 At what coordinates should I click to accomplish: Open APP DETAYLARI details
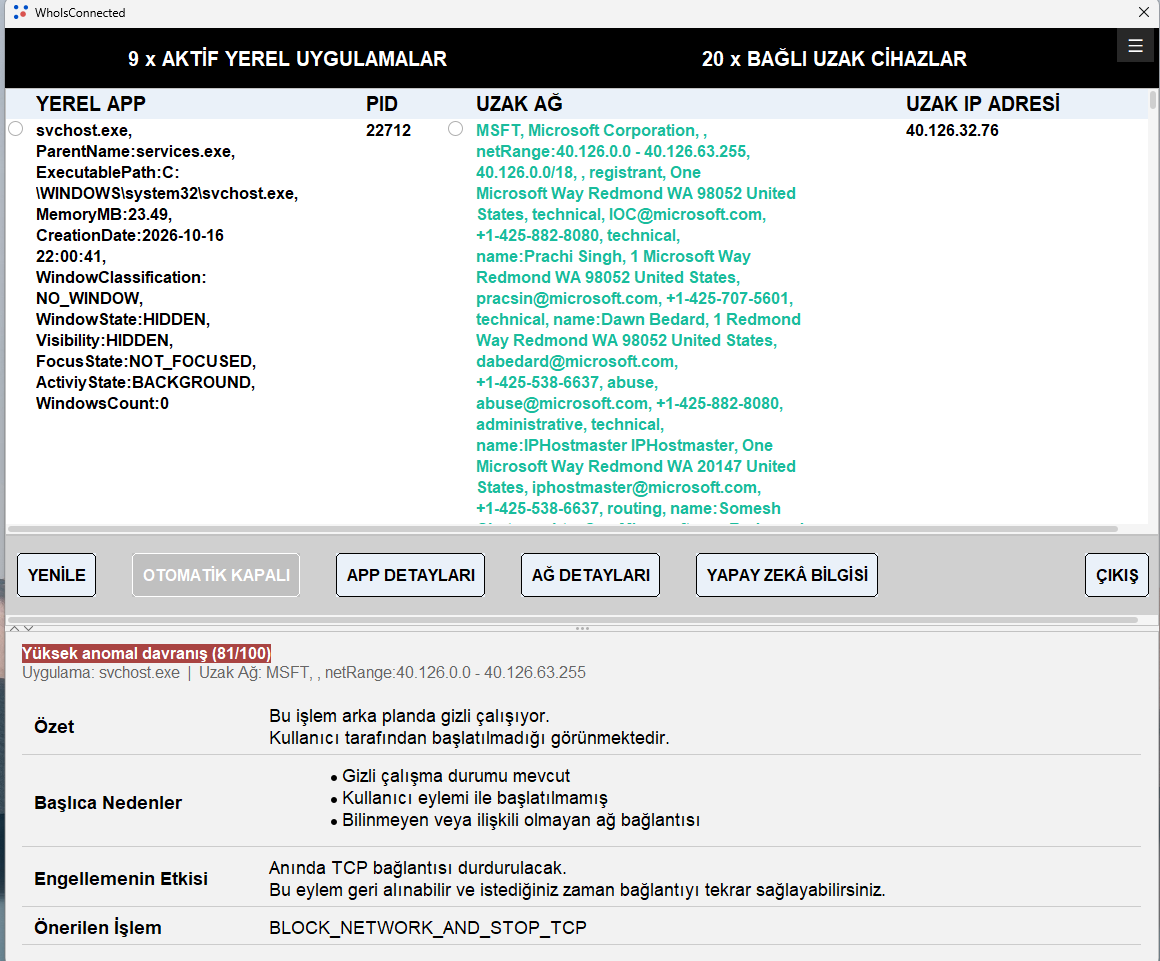click(x=411, y=575)
